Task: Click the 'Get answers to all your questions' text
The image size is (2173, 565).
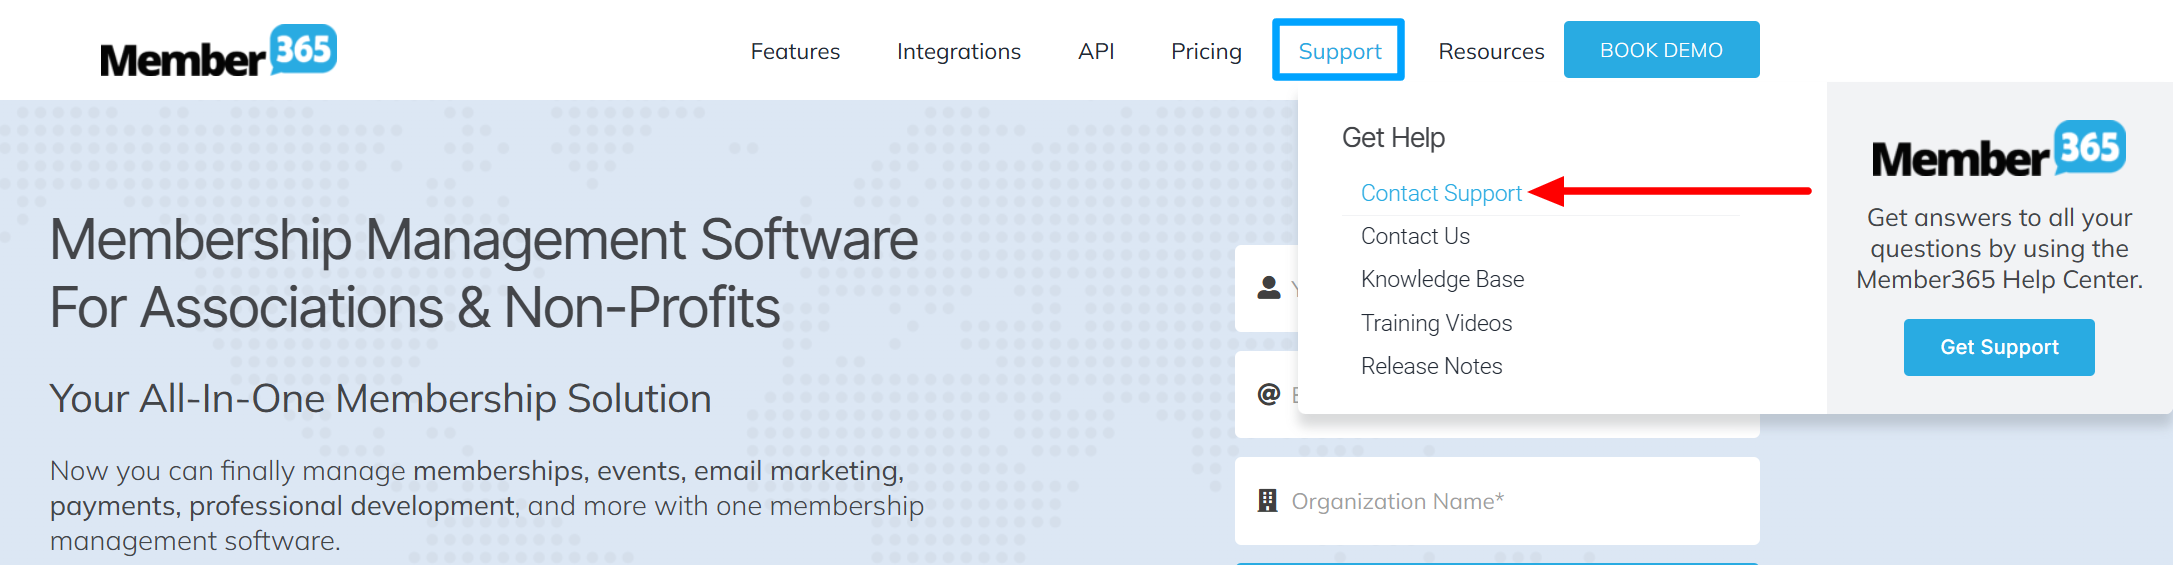Action: [1999, 248]
